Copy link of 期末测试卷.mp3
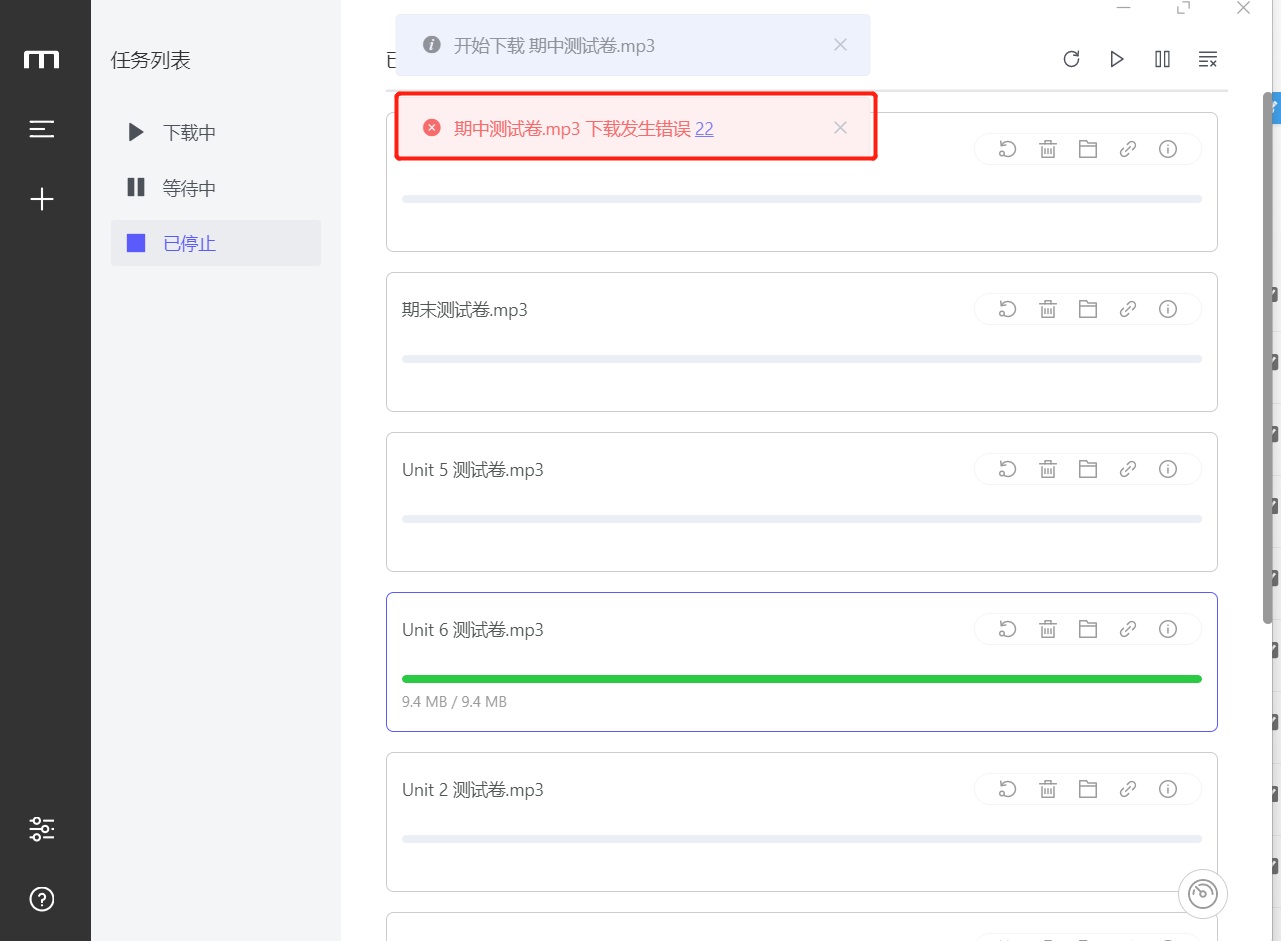This screenshot has height=941, width=1281. [x=1128, y=309]
